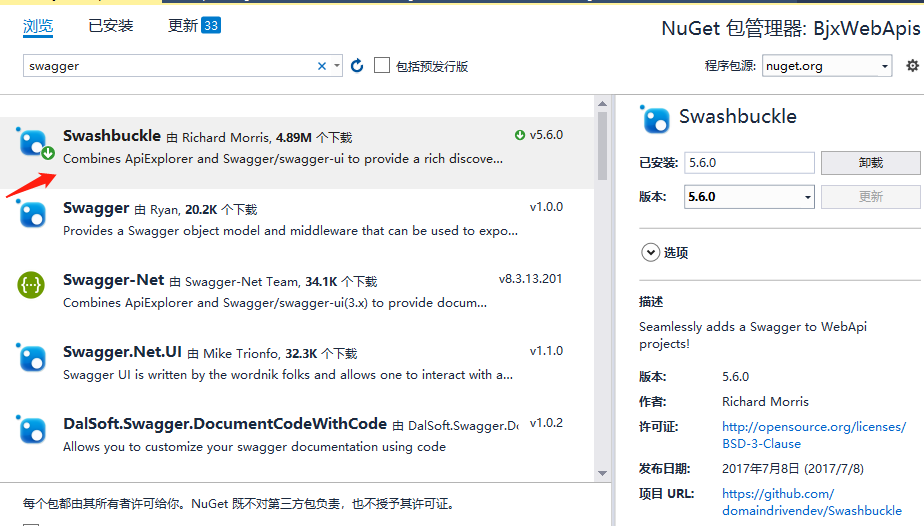Click the v1.1.0 version text
This screenshot has height=526, width=924.
click(546, 351)
